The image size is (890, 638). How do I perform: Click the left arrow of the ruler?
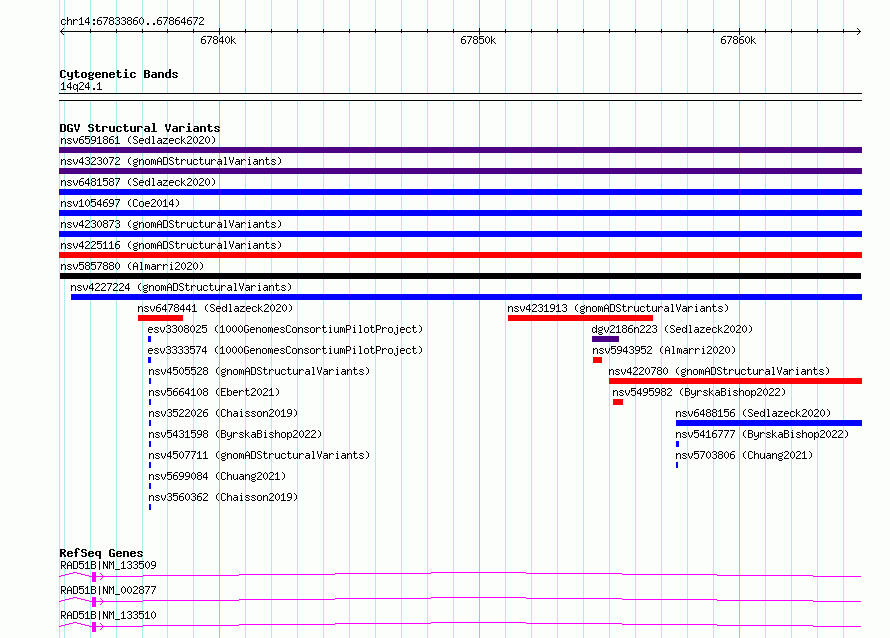62,31
